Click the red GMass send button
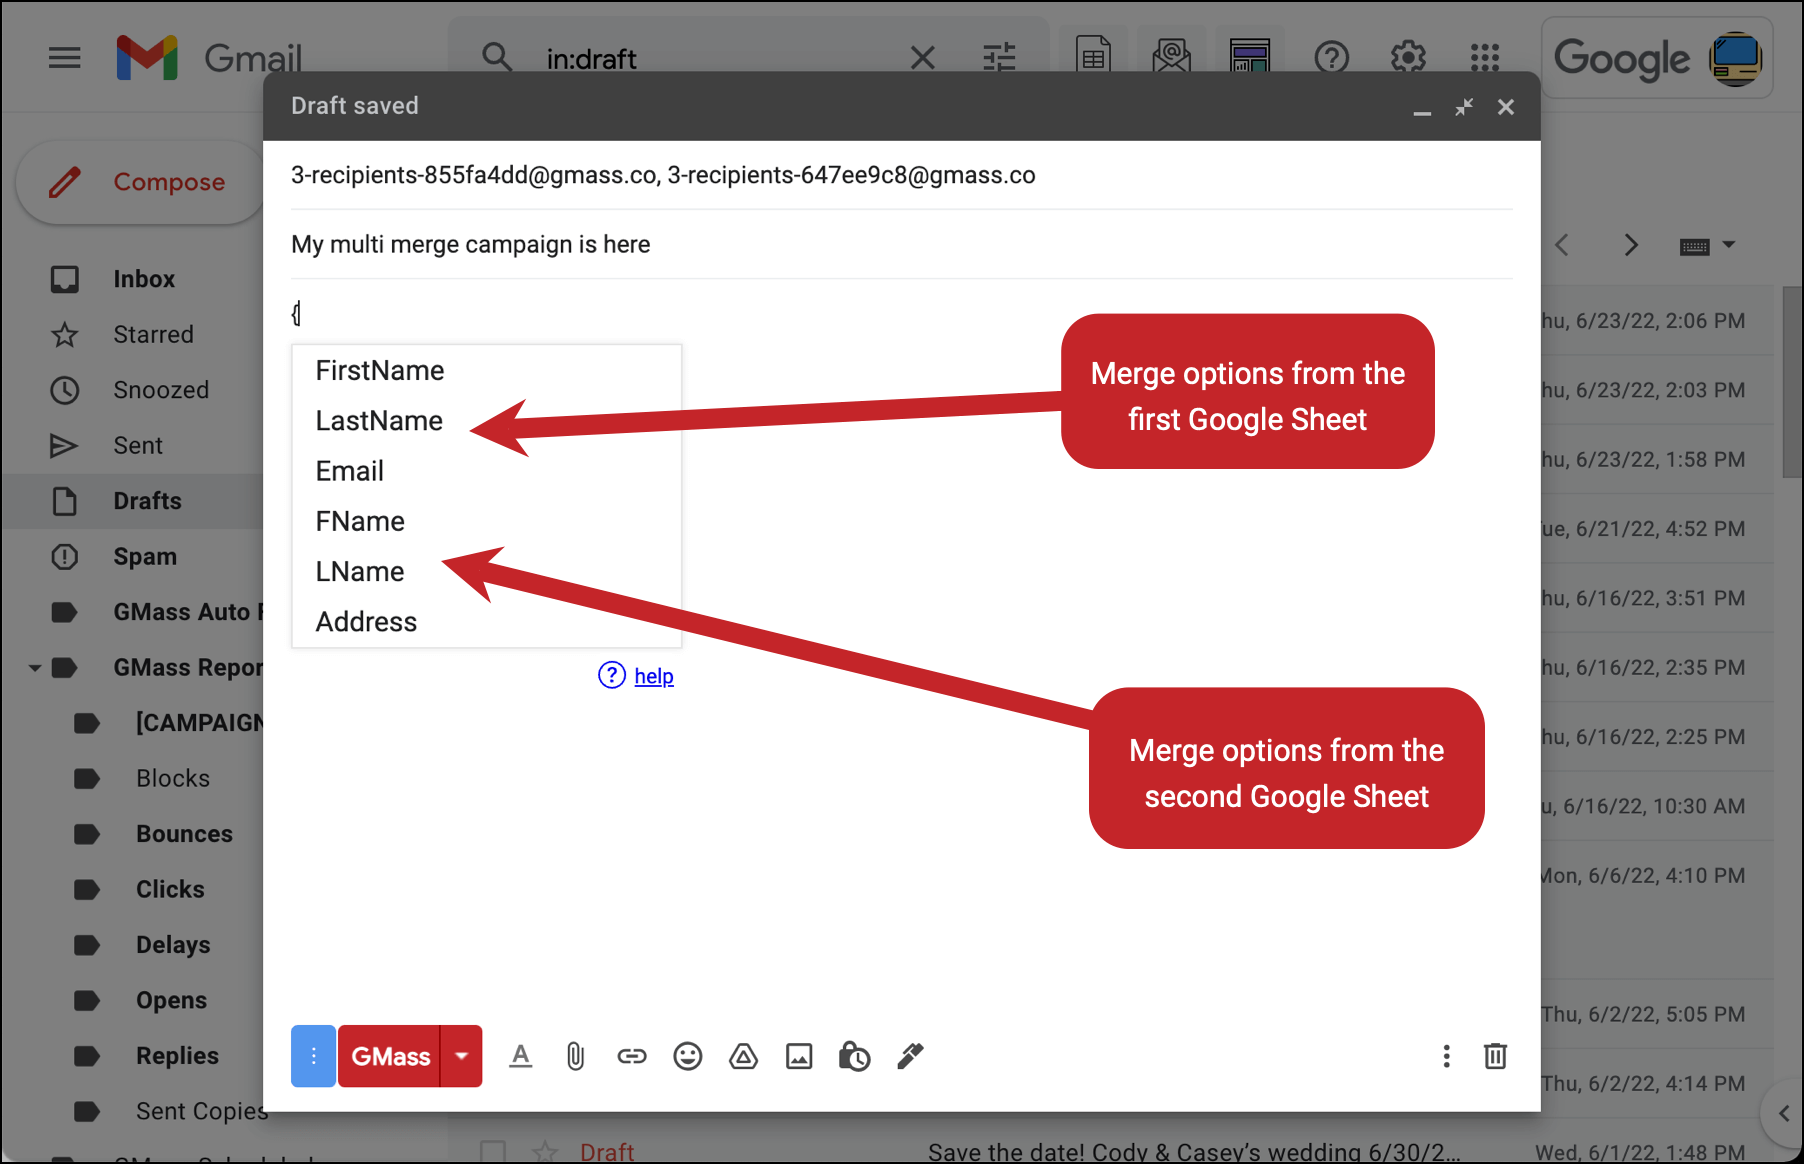1804x1164 pixels. tap(390, 1056)
